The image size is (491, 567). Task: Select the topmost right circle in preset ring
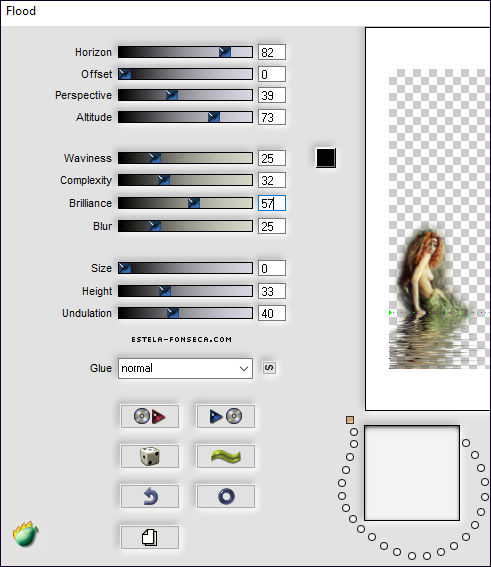tap(466, 443)
